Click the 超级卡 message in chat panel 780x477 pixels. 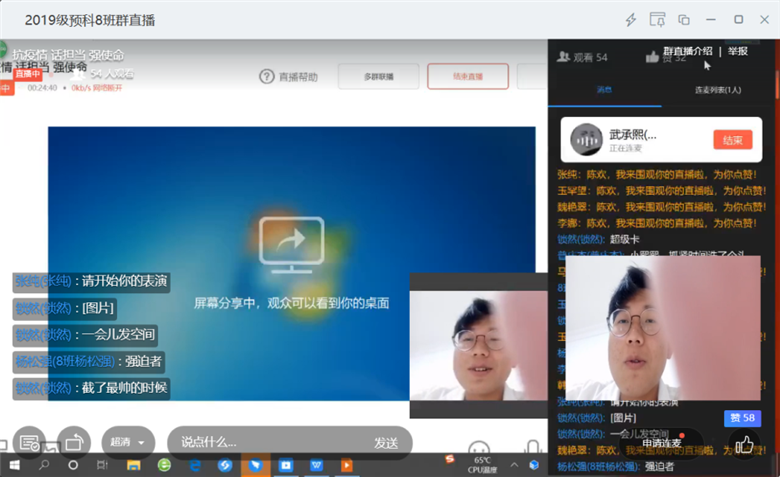coord(598,240)
